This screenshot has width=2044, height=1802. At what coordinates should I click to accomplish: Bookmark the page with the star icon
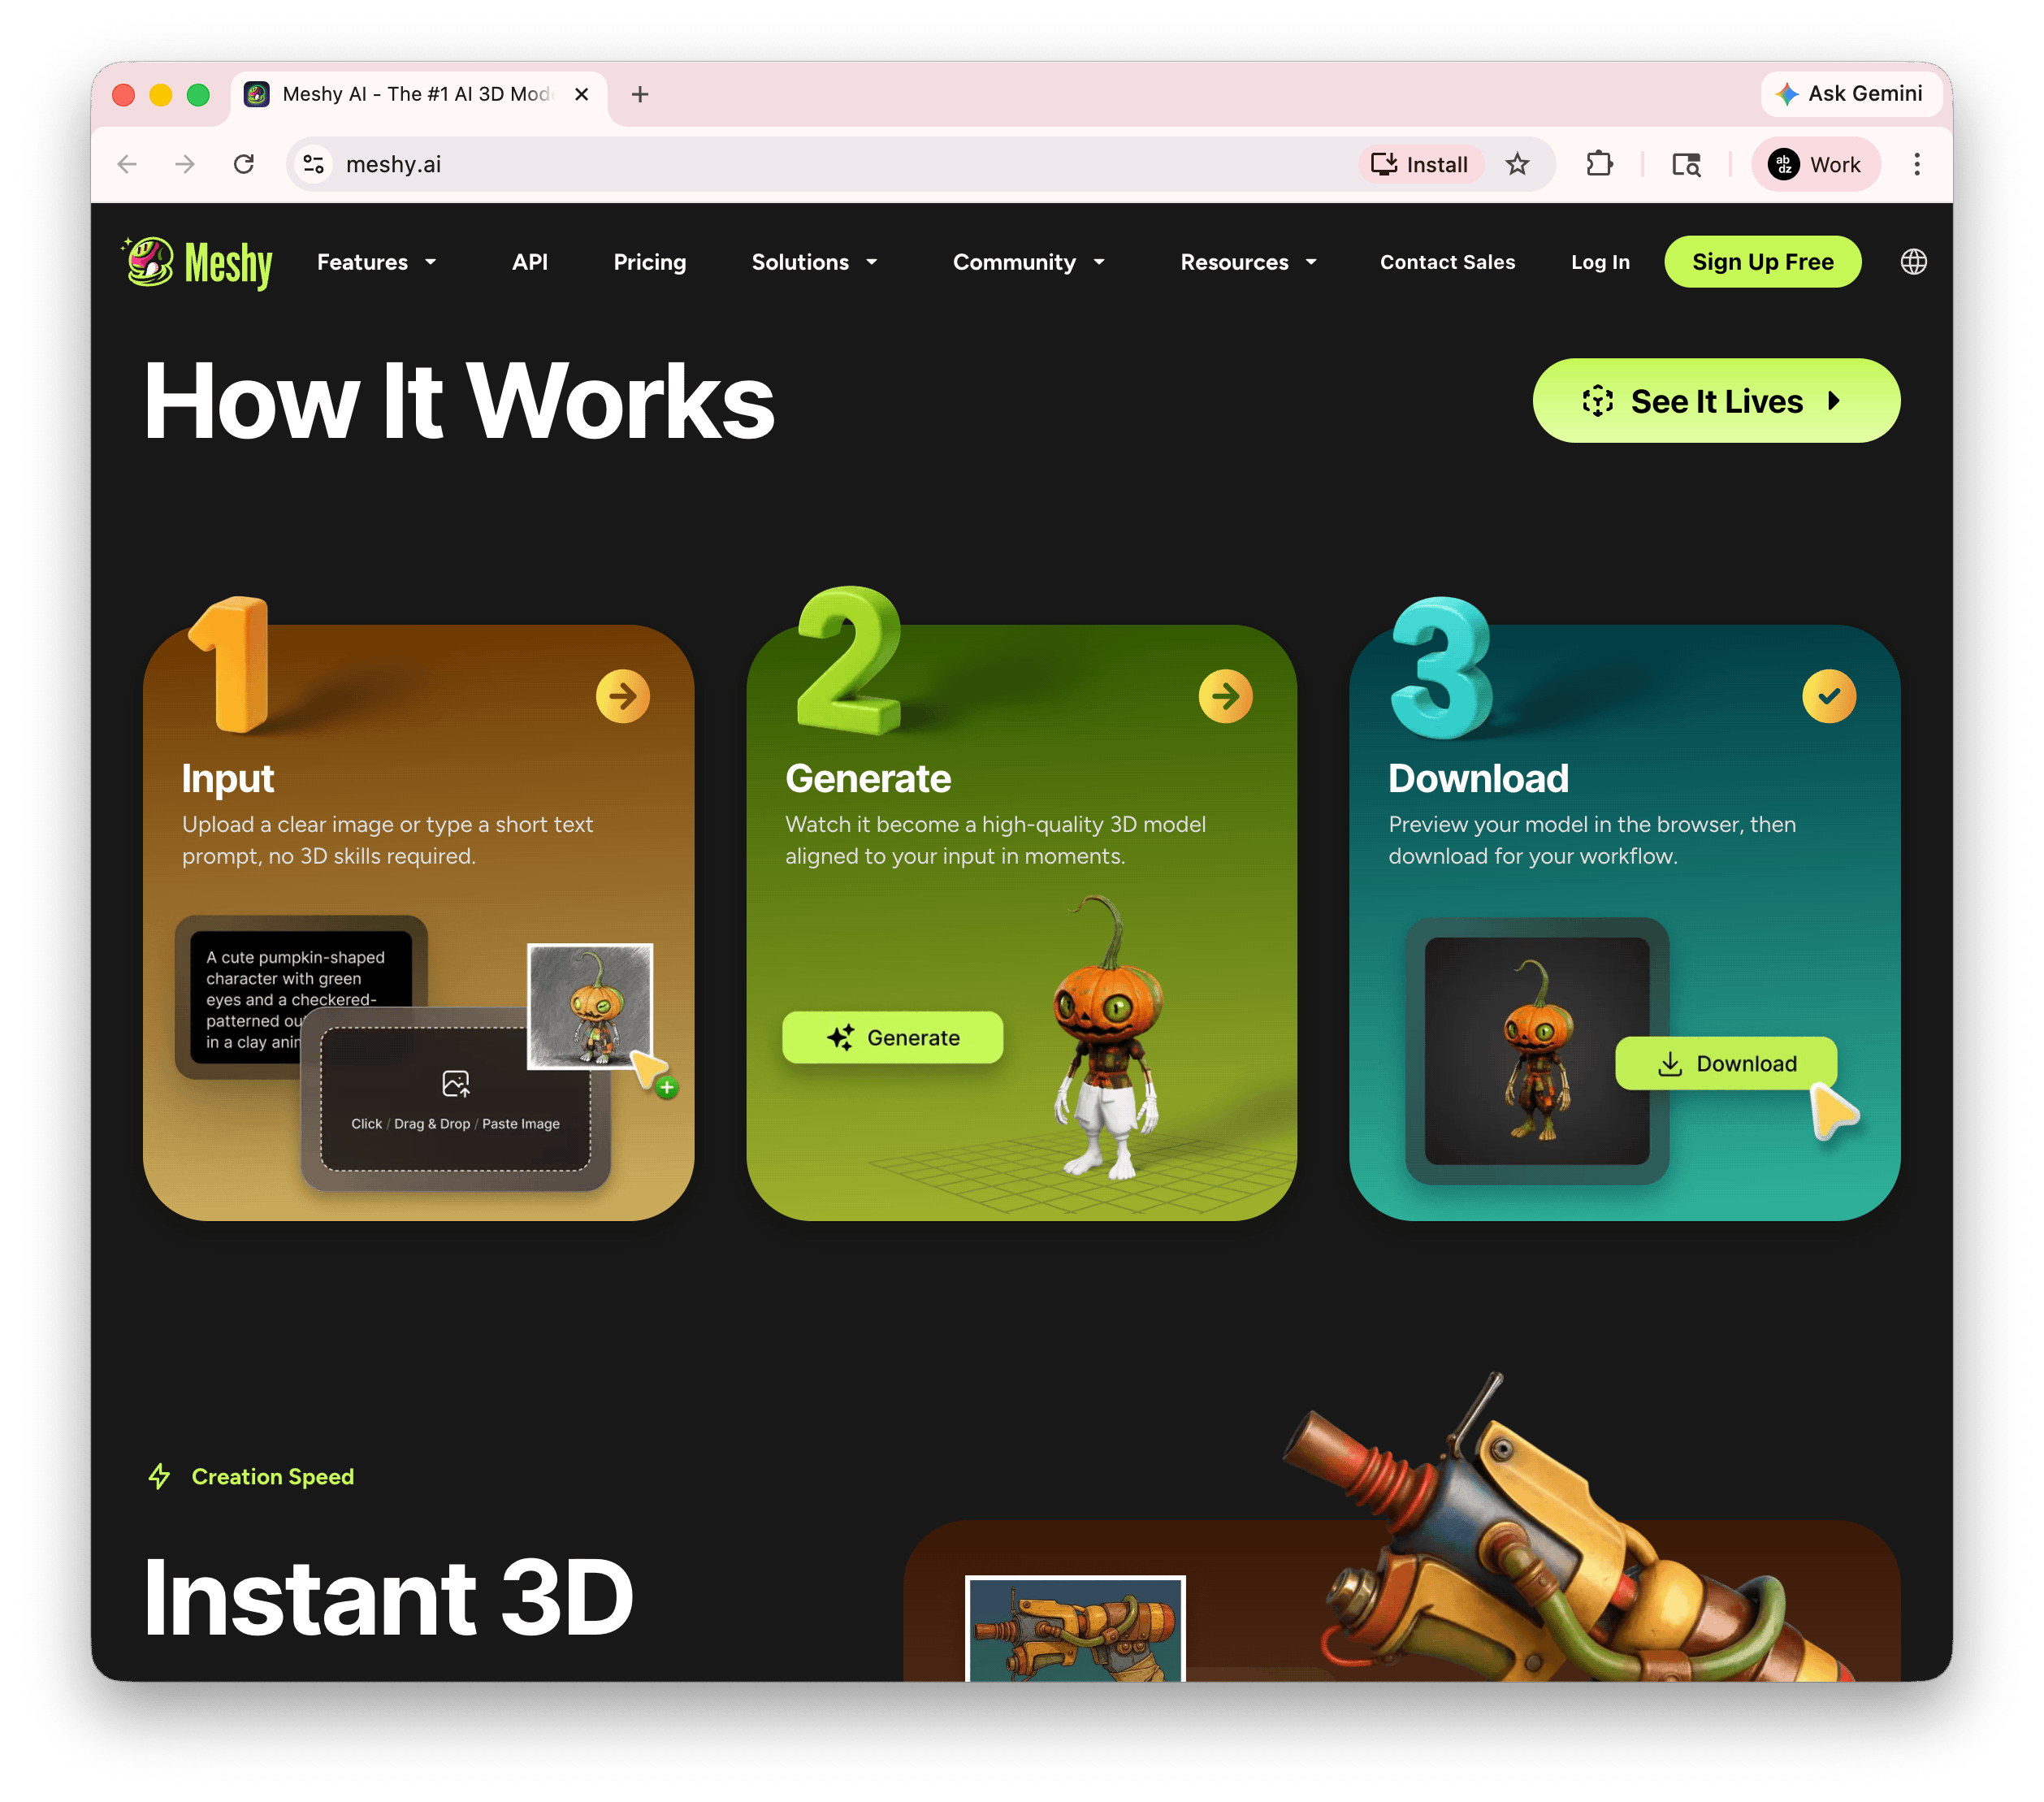point(1519,164)
